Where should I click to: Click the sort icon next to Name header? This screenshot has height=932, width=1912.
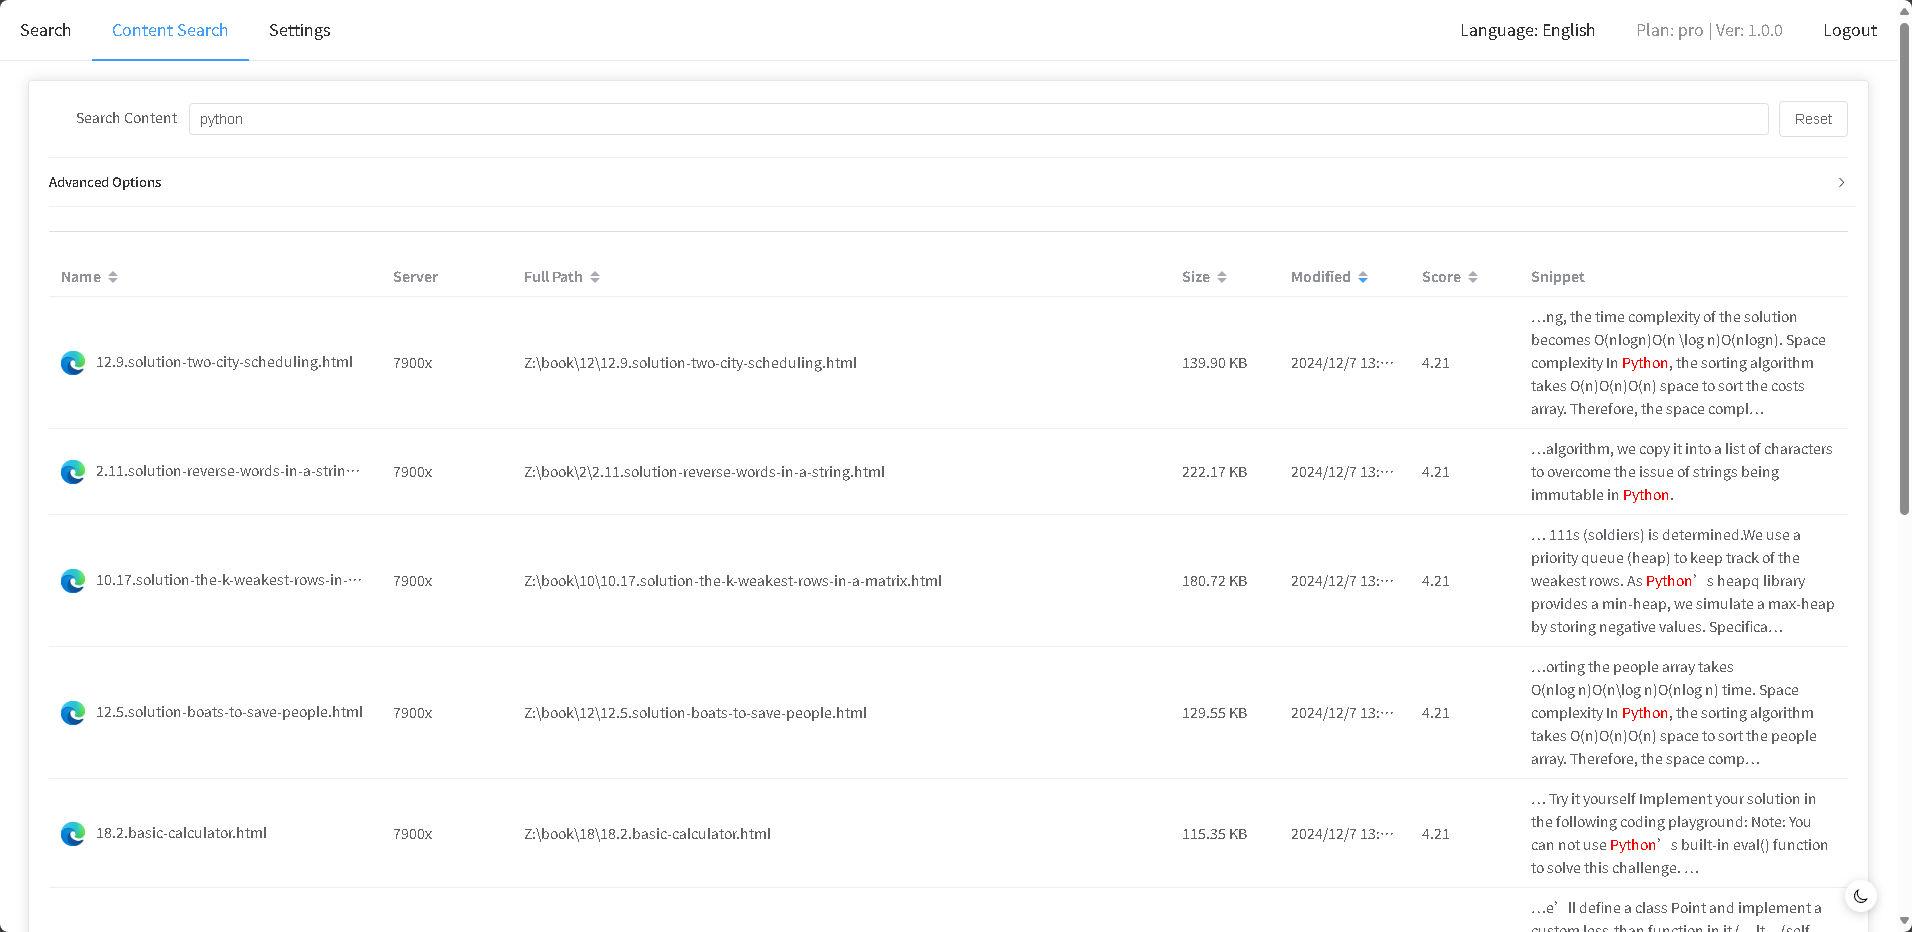click(x=112, y=277)
